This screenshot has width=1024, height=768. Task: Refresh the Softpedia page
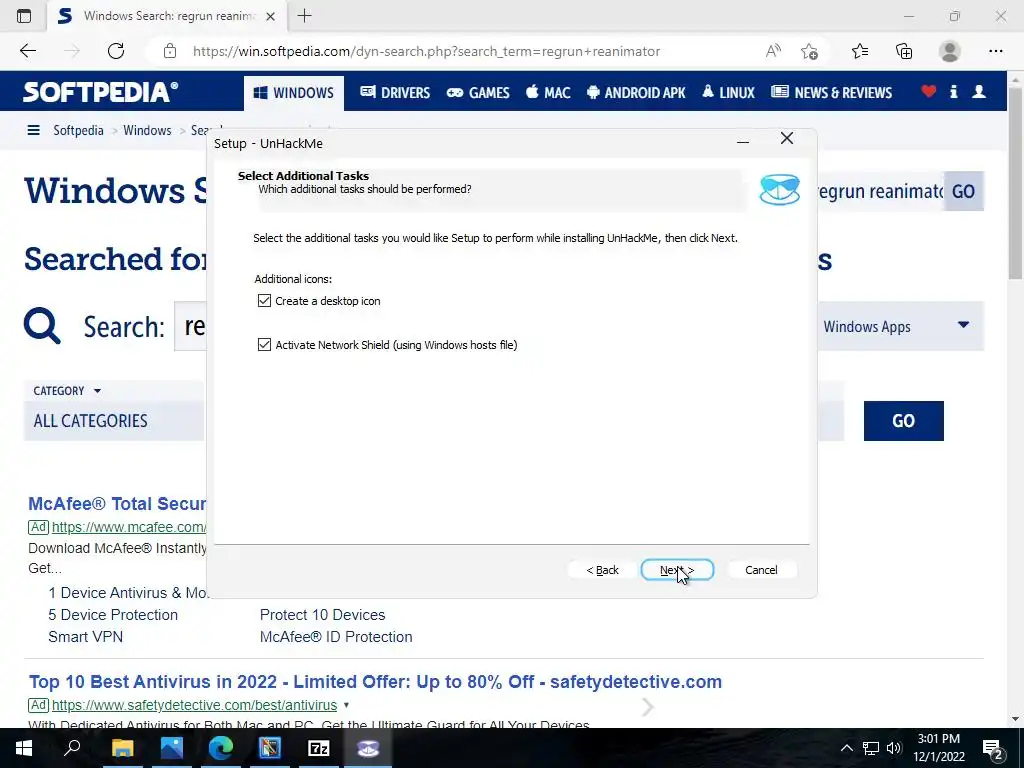pyautogui.click(x=116, y=51)
